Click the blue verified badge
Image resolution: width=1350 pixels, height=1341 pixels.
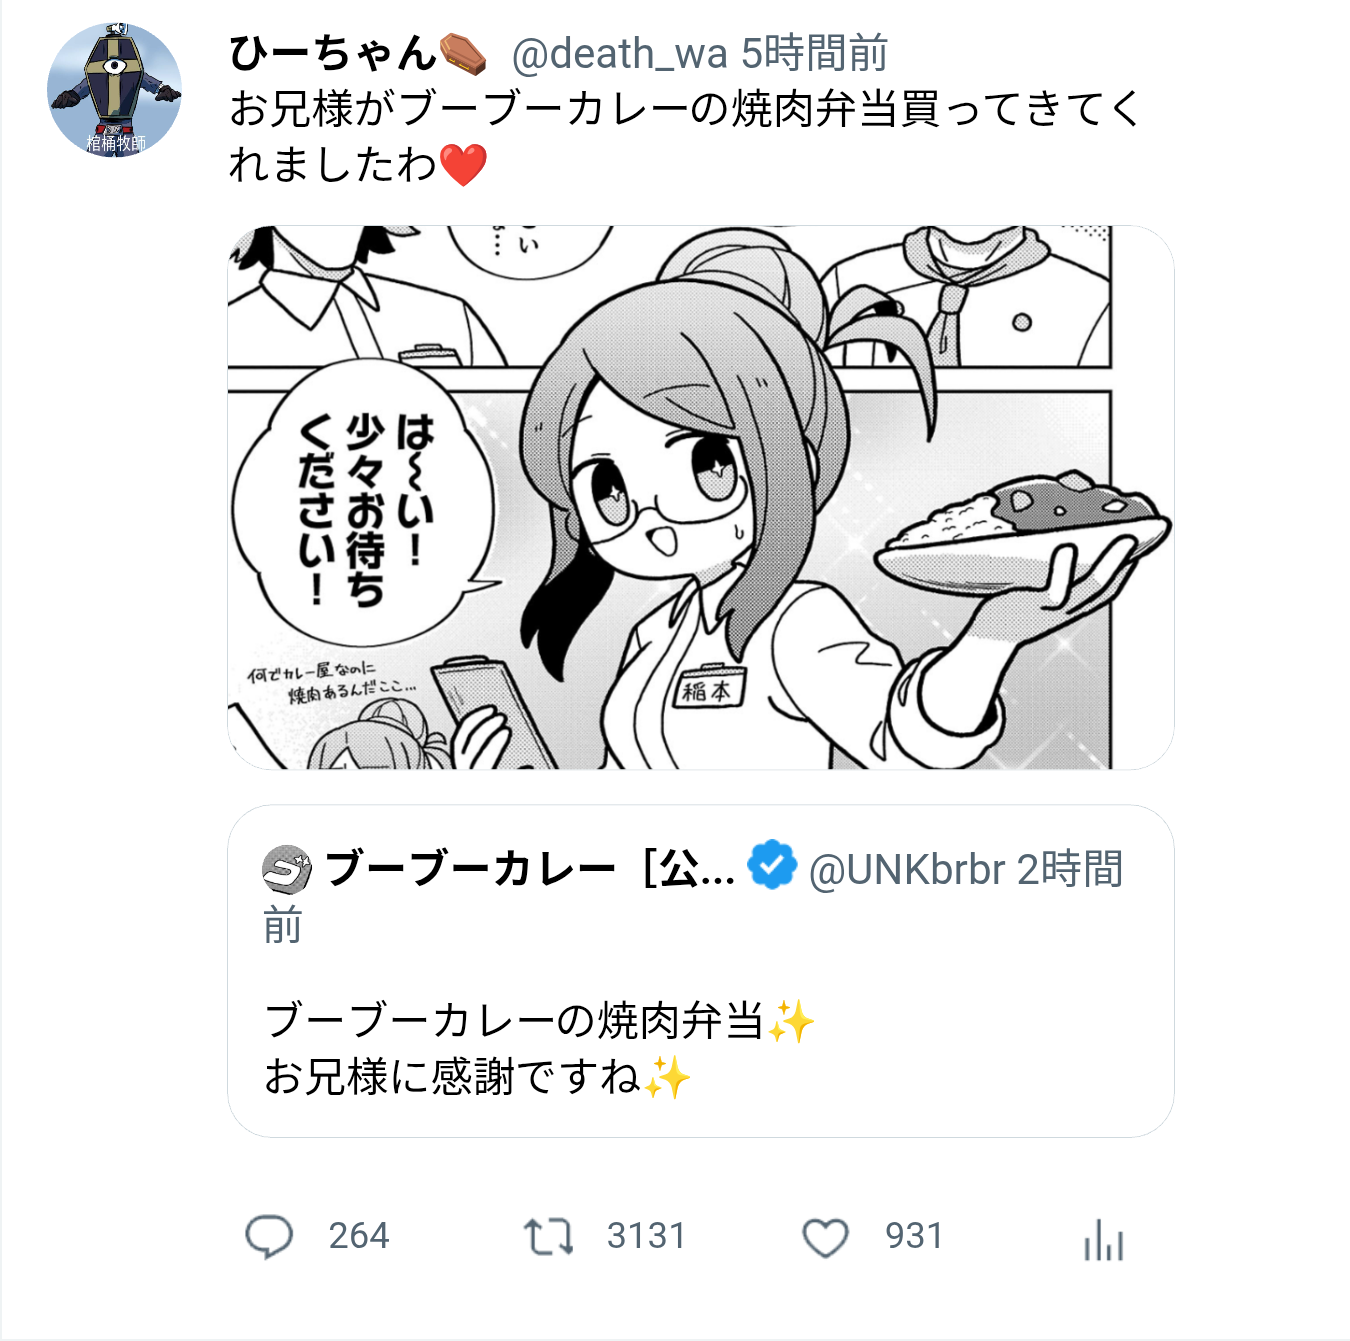772,866
